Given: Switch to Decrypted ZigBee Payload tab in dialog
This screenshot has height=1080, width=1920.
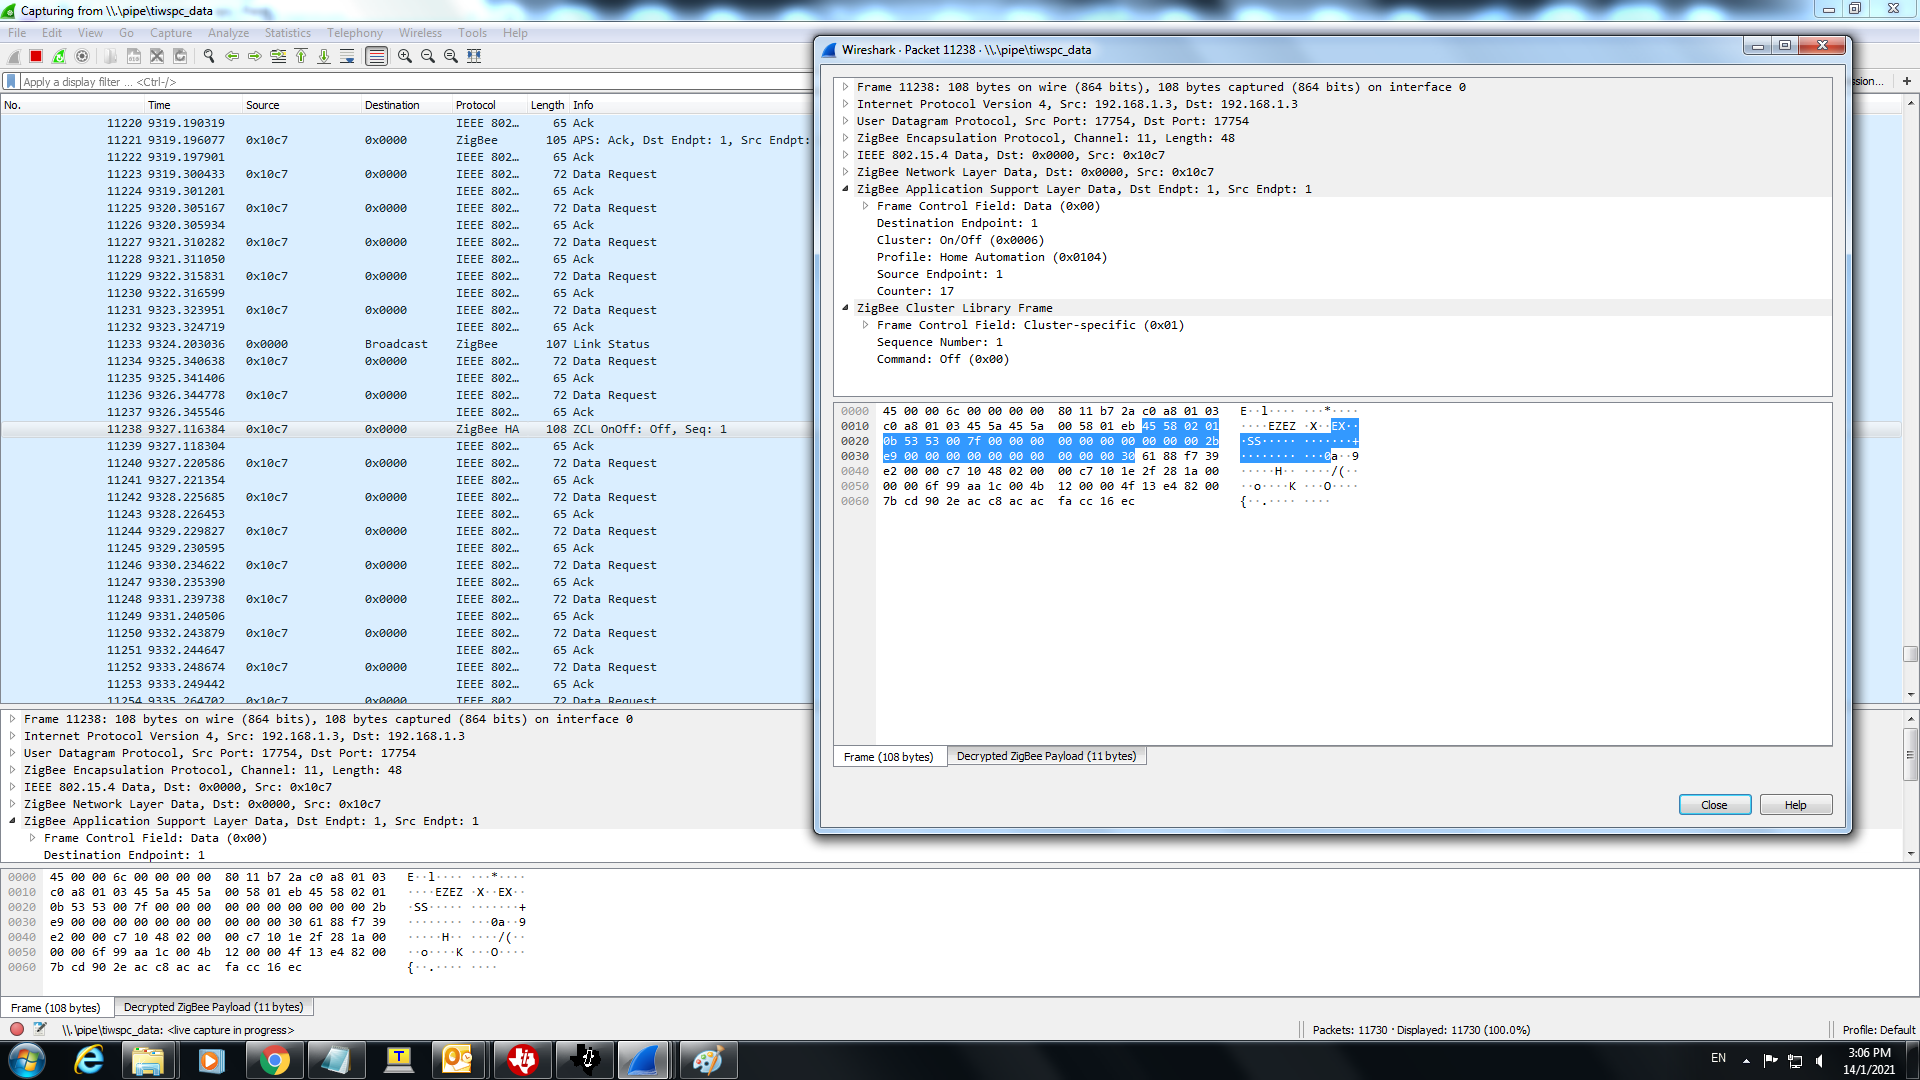Looking at the screenshot, I should pos(1046,756).
